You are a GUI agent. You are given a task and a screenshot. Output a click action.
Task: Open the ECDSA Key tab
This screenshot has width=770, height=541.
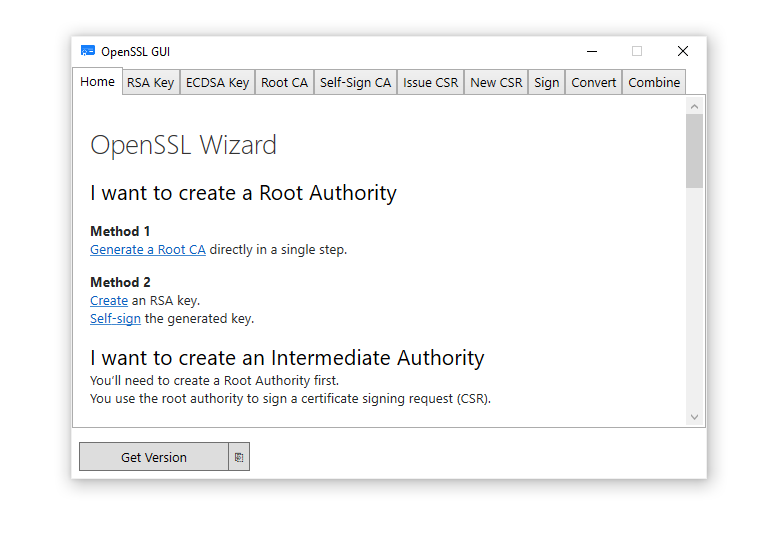218,82
